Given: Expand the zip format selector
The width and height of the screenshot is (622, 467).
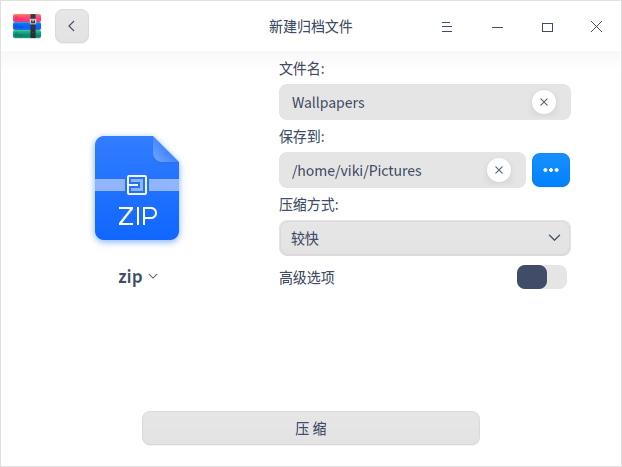Looking at the screenshot, I should 138,277.
